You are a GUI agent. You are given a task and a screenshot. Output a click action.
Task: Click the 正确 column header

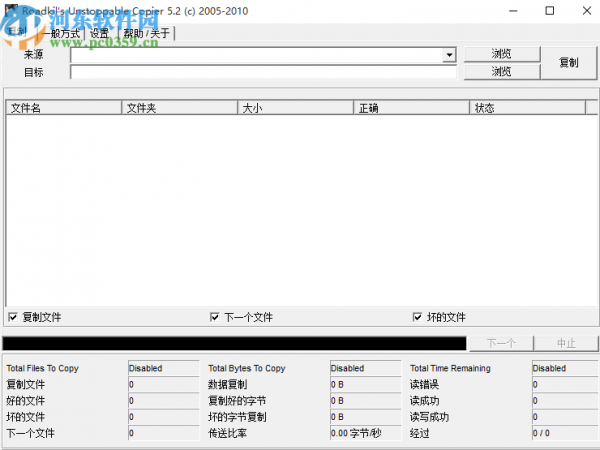(x=412, y=108)
